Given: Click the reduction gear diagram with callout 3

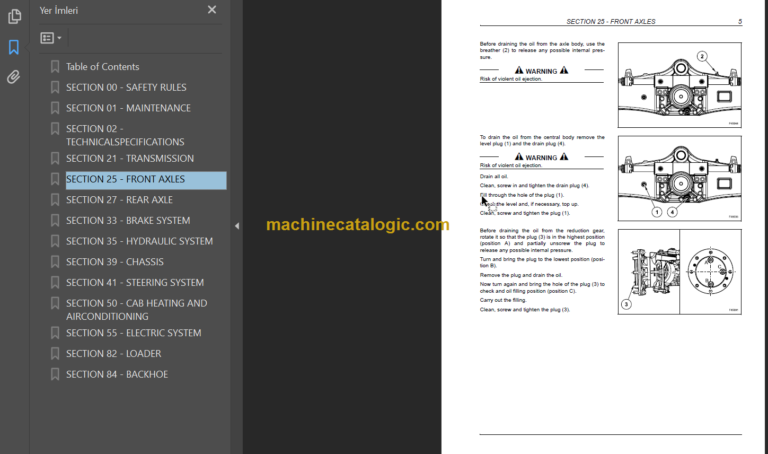Looking at the screenshot, I should [x=679, y=272].
